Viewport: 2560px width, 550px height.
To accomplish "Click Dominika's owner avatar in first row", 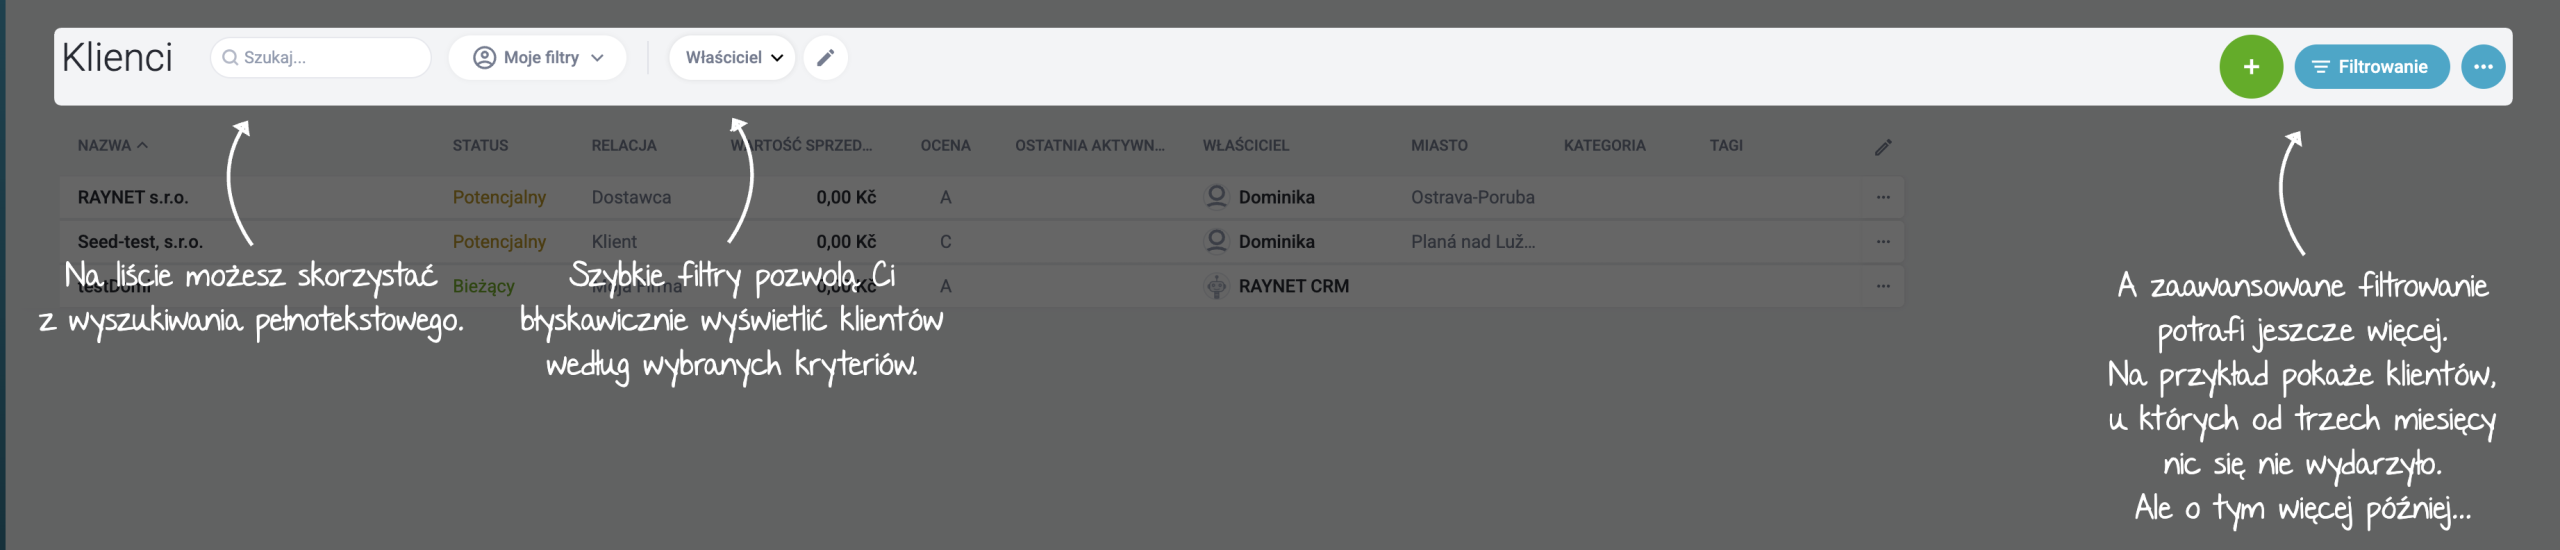I will 1216,197.
